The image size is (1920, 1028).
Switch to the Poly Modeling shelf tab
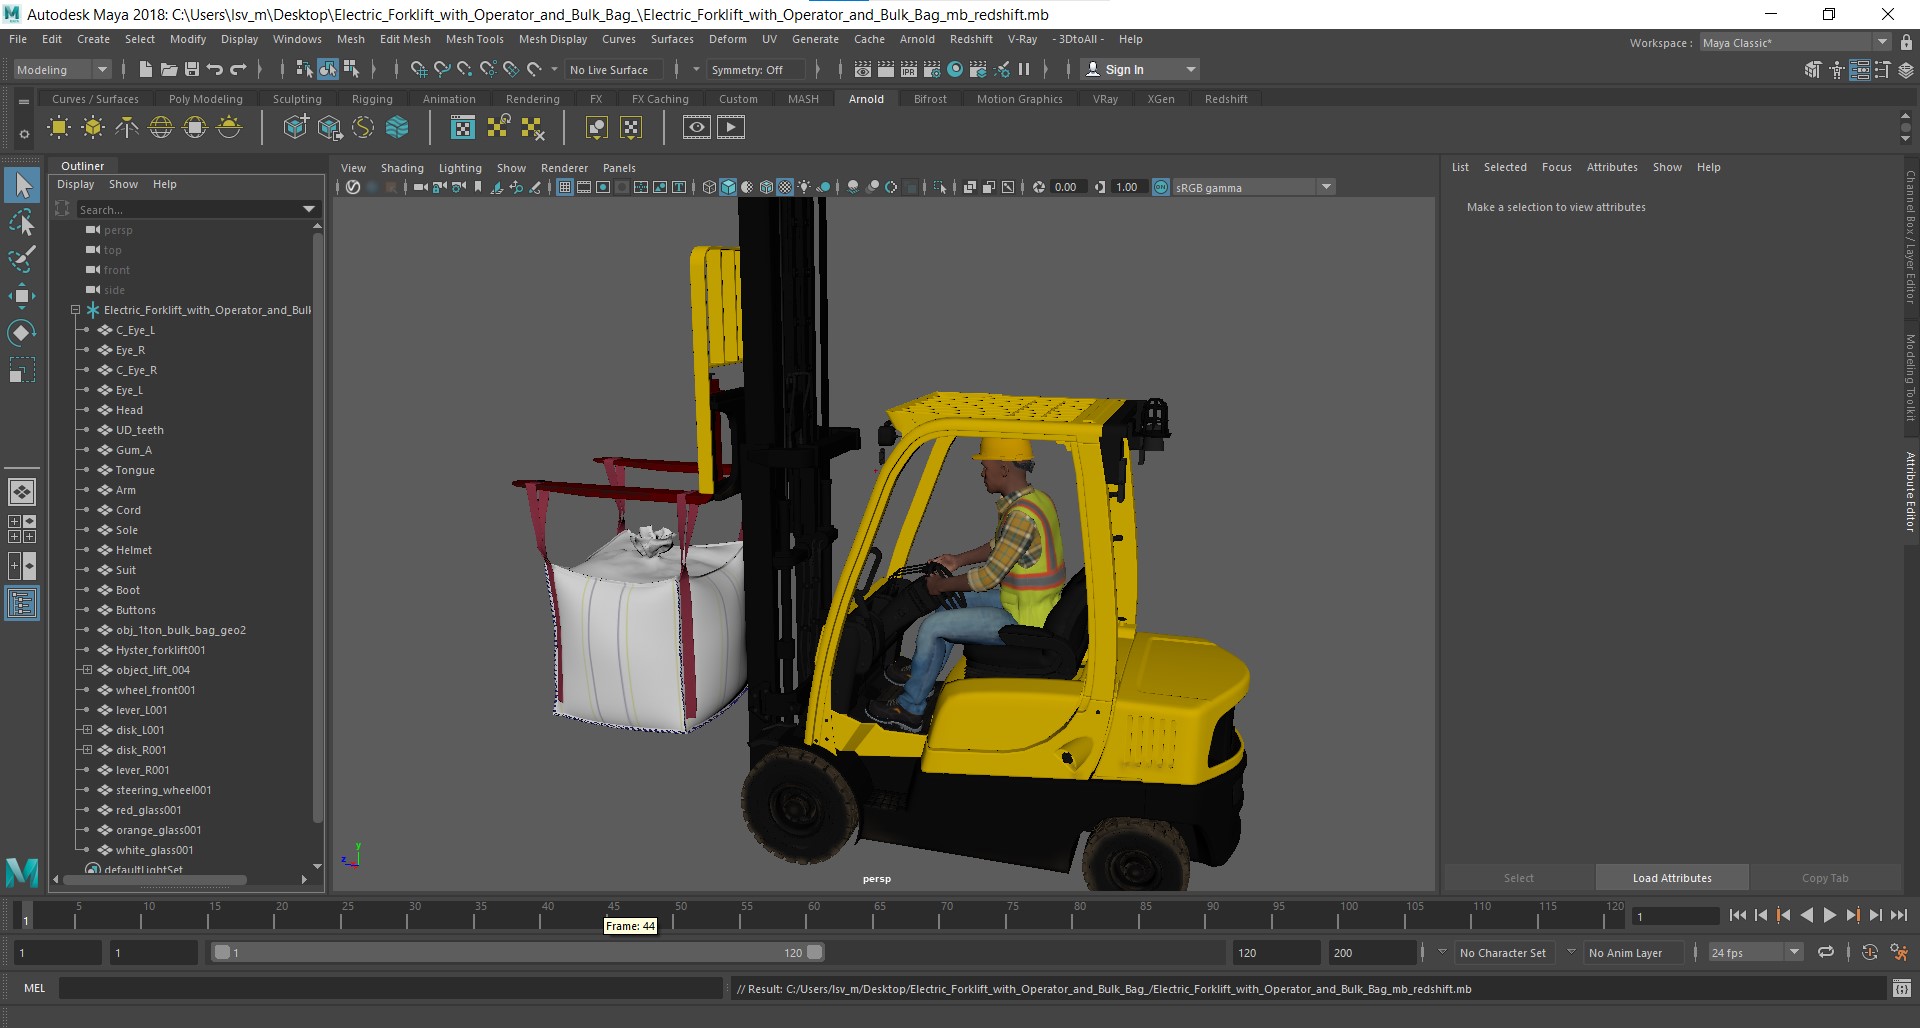205,99
